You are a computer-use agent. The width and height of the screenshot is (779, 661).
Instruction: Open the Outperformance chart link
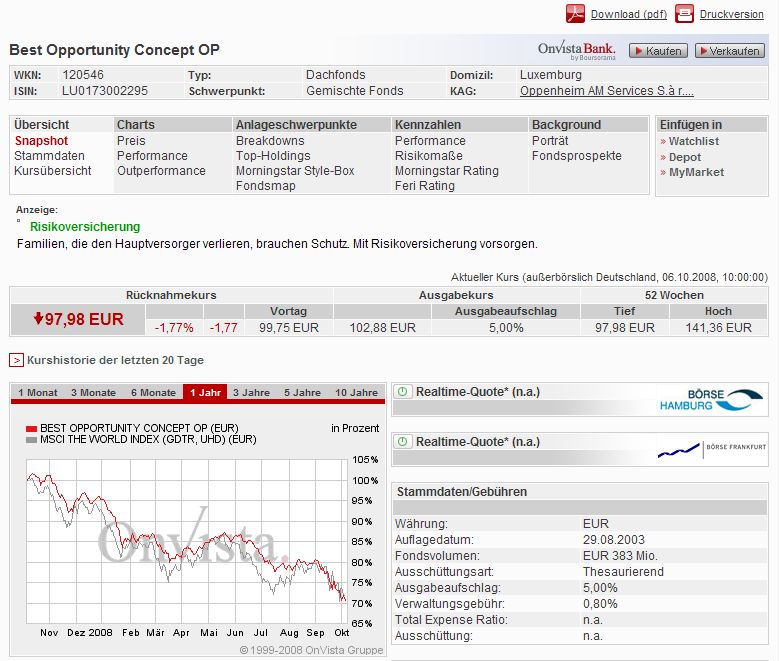161,170
